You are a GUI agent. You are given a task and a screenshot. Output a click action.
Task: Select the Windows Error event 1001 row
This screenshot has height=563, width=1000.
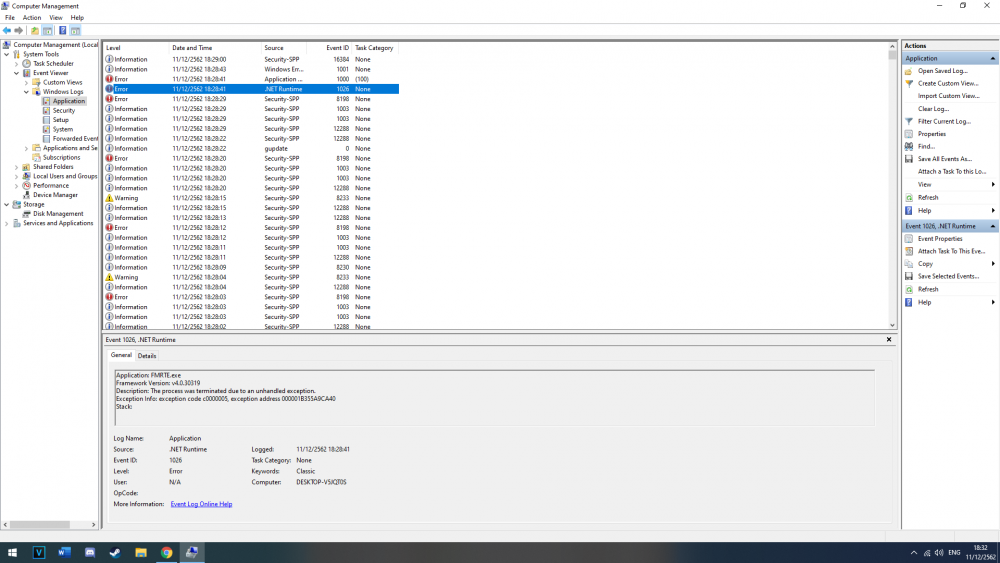(251, 69)
